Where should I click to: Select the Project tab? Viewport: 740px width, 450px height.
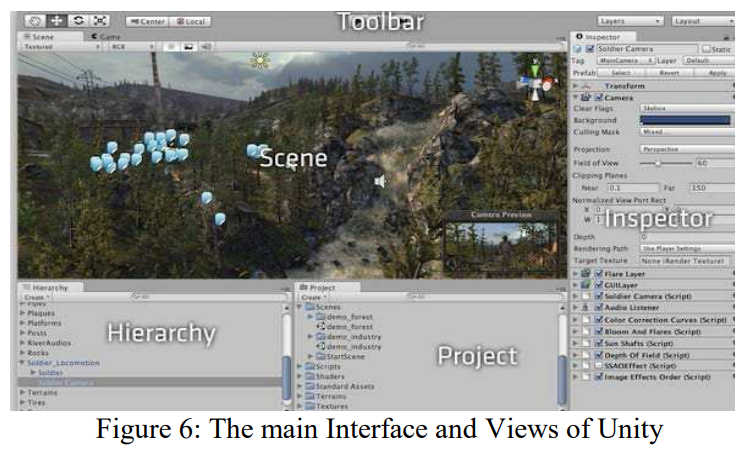[x=328, y=287]
